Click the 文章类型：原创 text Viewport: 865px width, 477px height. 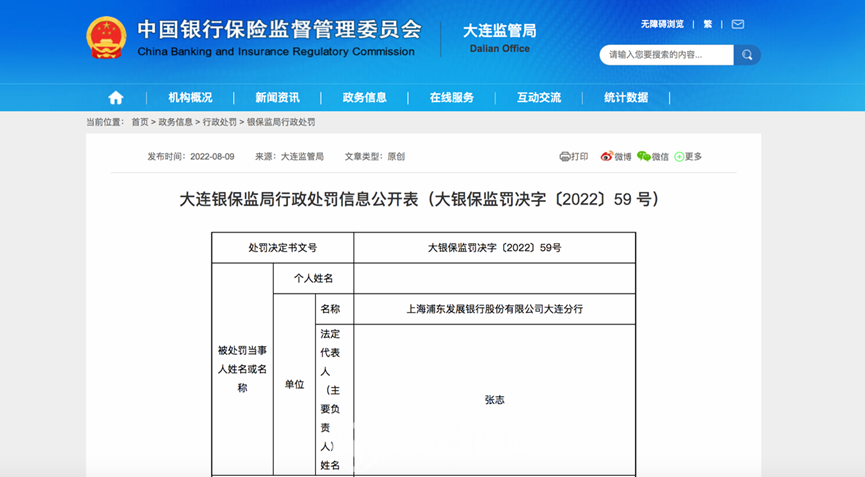tap(375, 157)
